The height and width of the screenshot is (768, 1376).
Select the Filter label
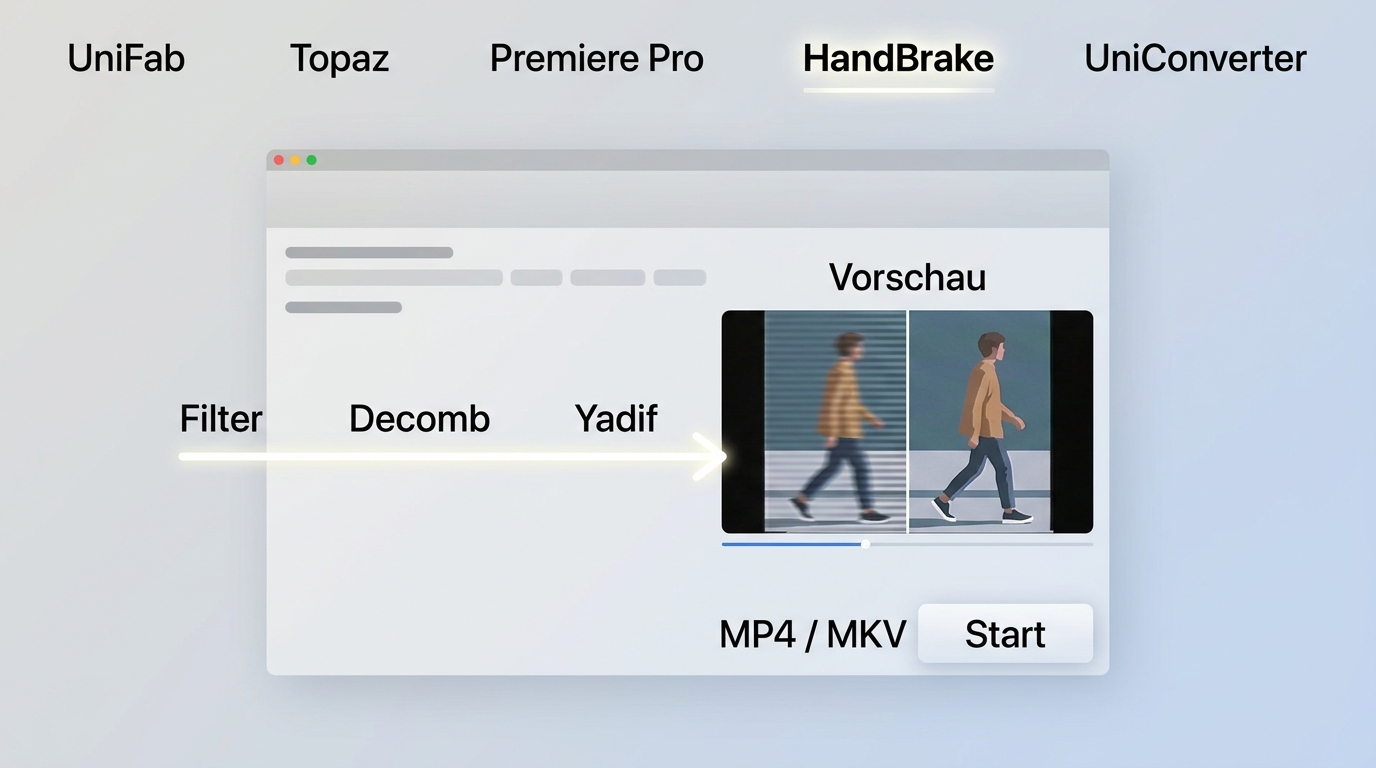[221, 418]
